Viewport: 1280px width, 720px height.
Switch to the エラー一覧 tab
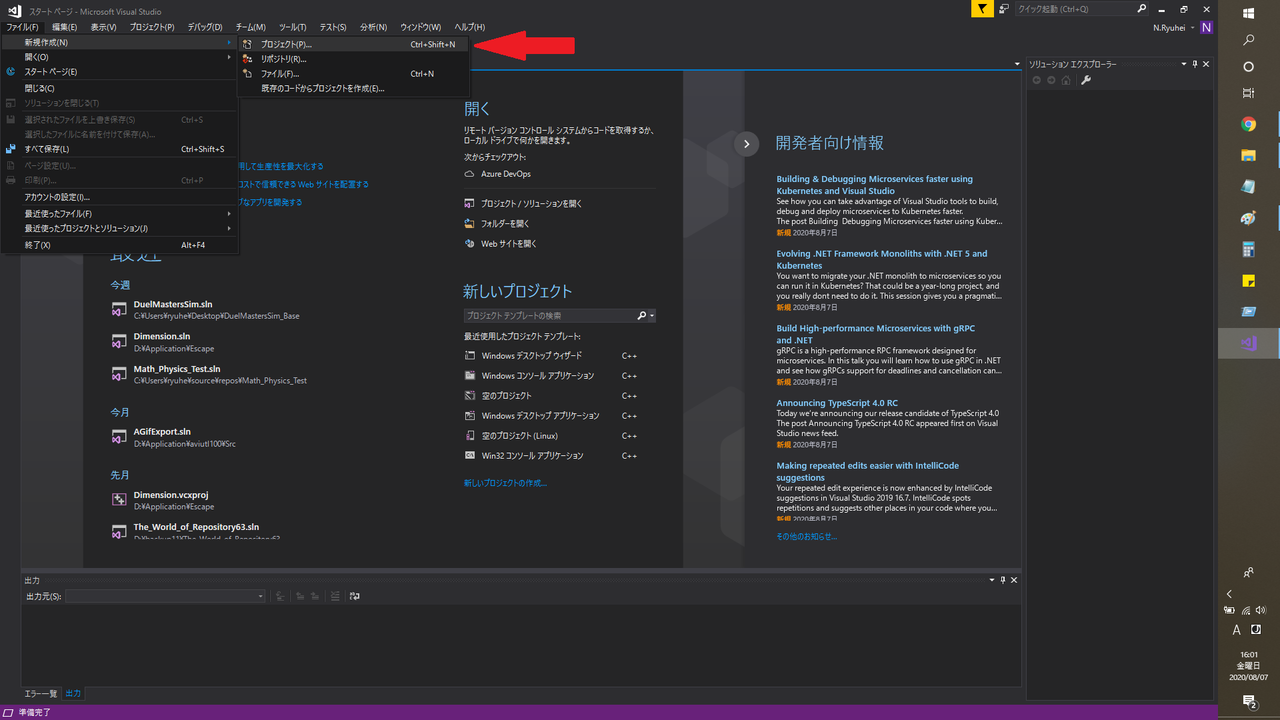coord(41,693)
